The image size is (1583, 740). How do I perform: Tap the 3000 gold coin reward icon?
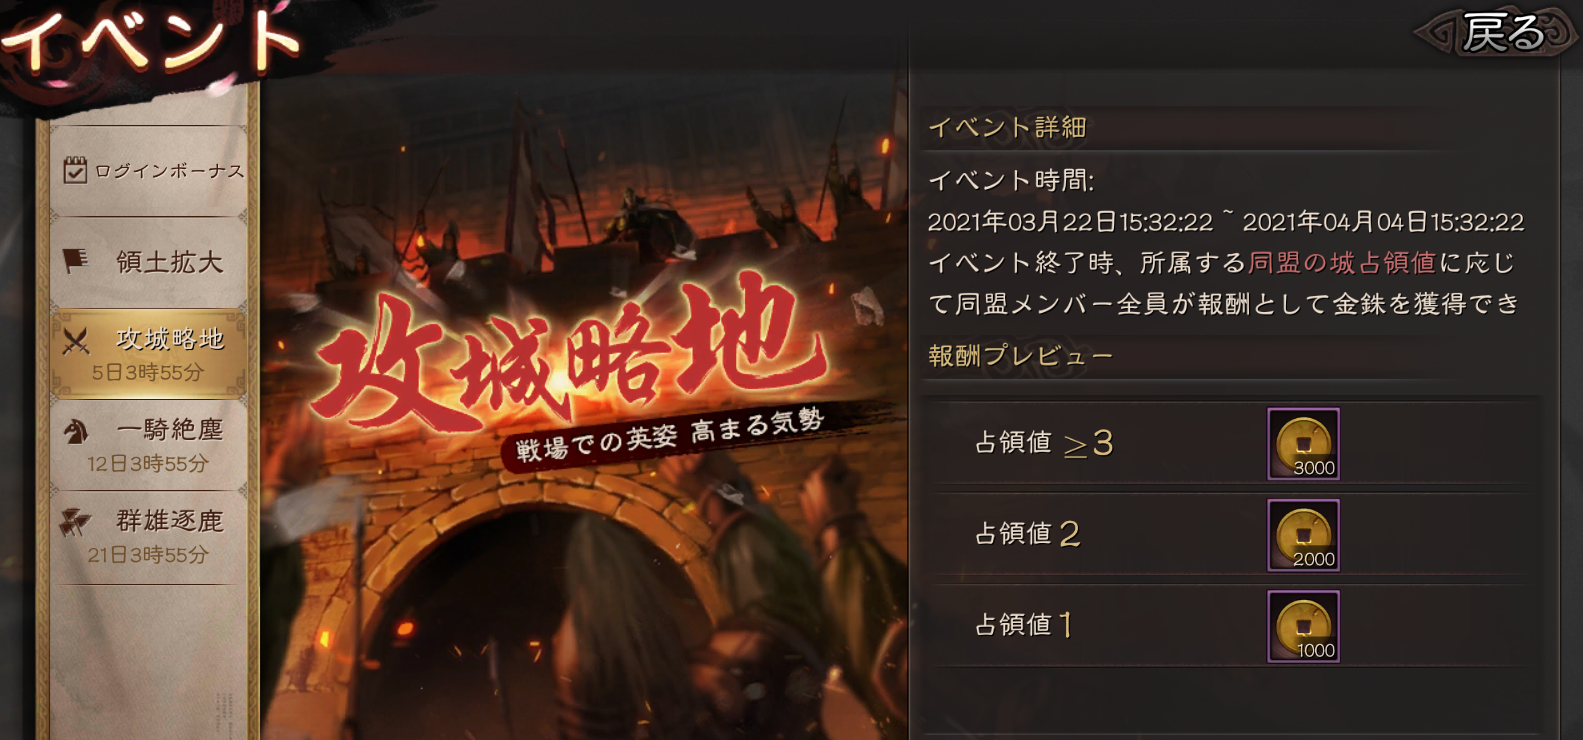(1303, 443)
